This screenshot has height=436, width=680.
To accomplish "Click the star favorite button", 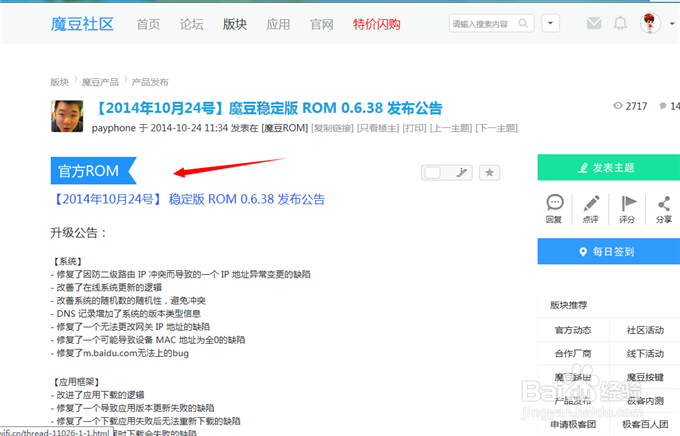I will pyautogui.click(x=490, y=173).
